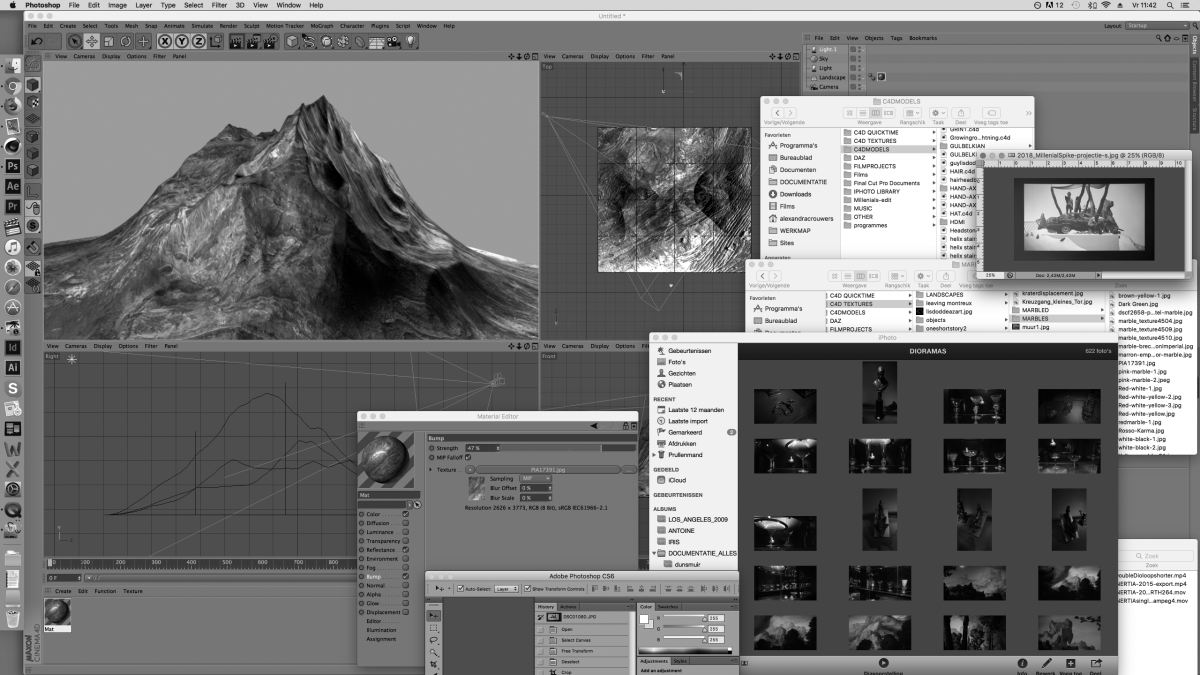Enable the Transparency channel checkbox

tap(406, 541)
